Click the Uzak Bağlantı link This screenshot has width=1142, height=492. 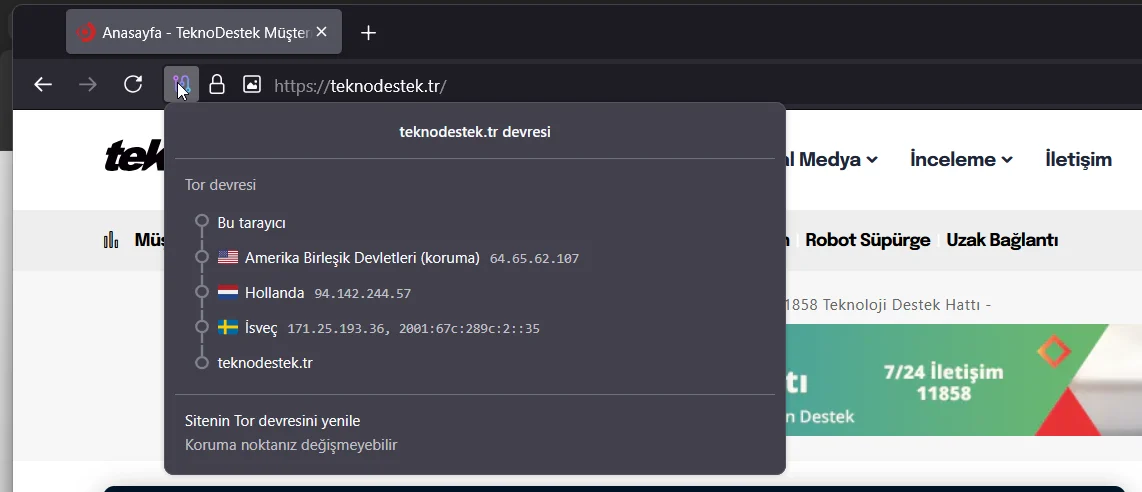(1002, 240)
